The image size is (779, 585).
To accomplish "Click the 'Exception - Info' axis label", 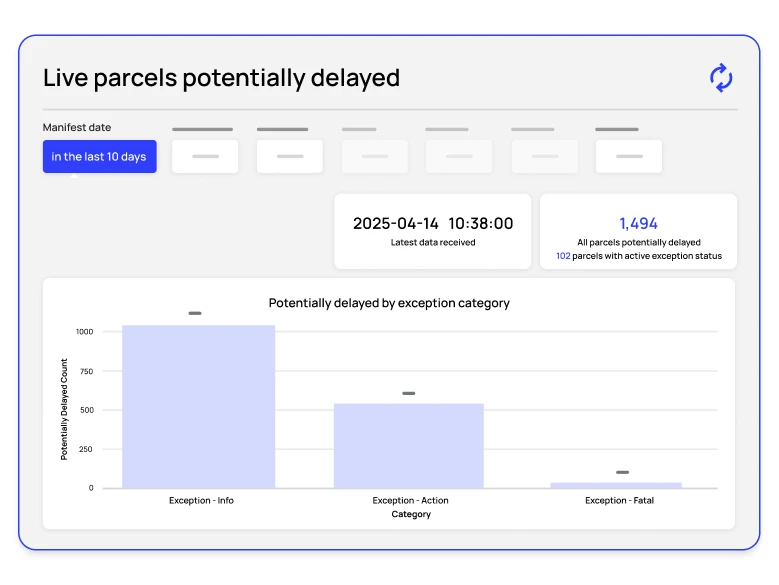I will tap(201, 500).
